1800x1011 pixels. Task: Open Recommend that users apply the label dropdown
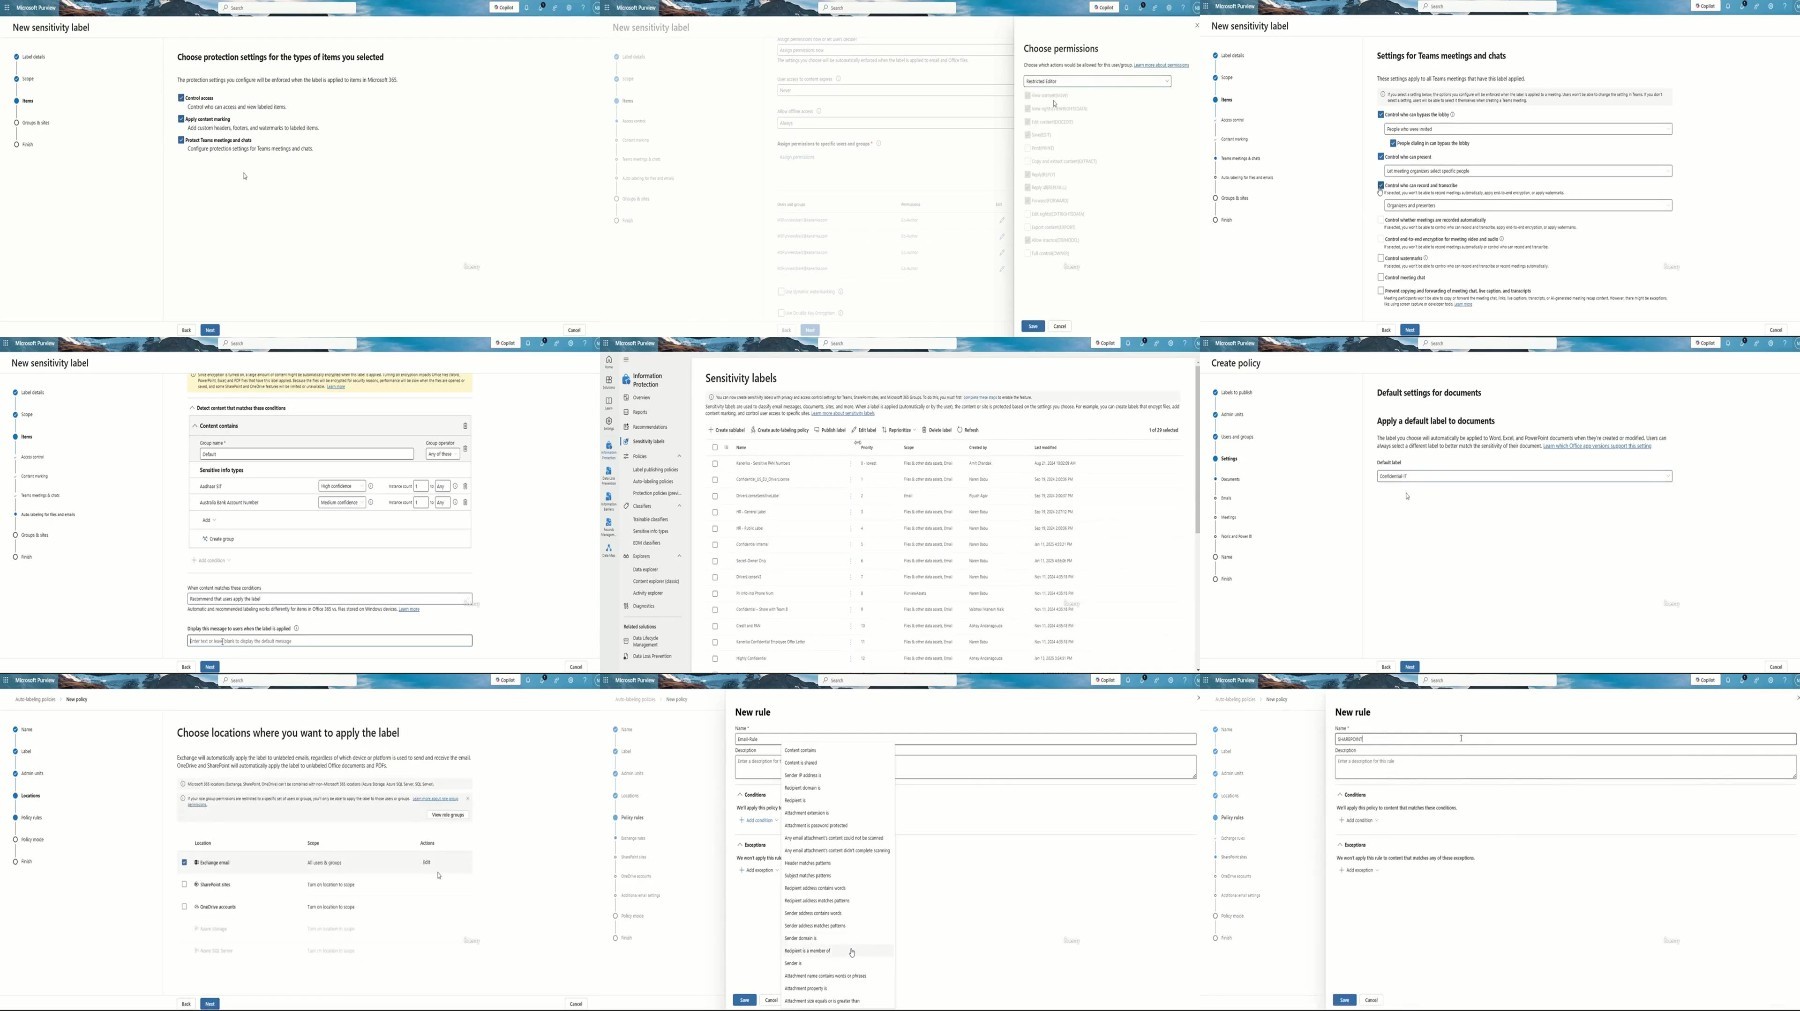pos(329,599)
